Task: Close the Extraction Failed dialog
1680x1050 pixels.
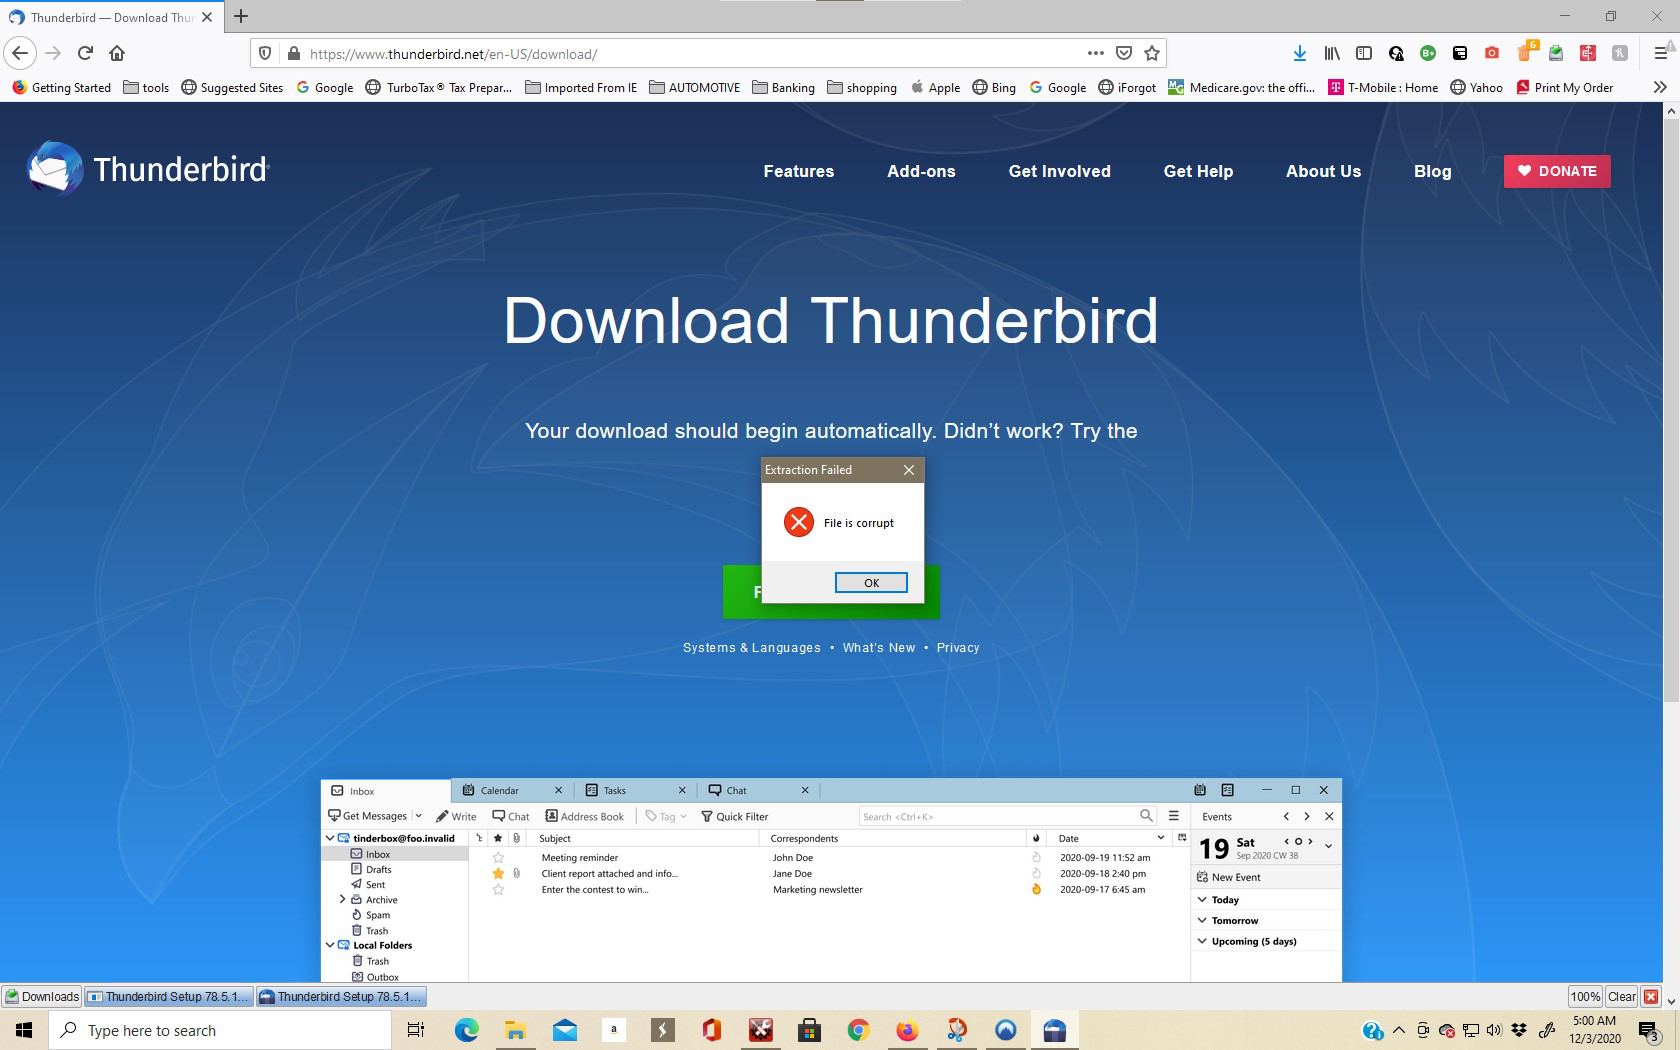Action: [x=908, y=470]
